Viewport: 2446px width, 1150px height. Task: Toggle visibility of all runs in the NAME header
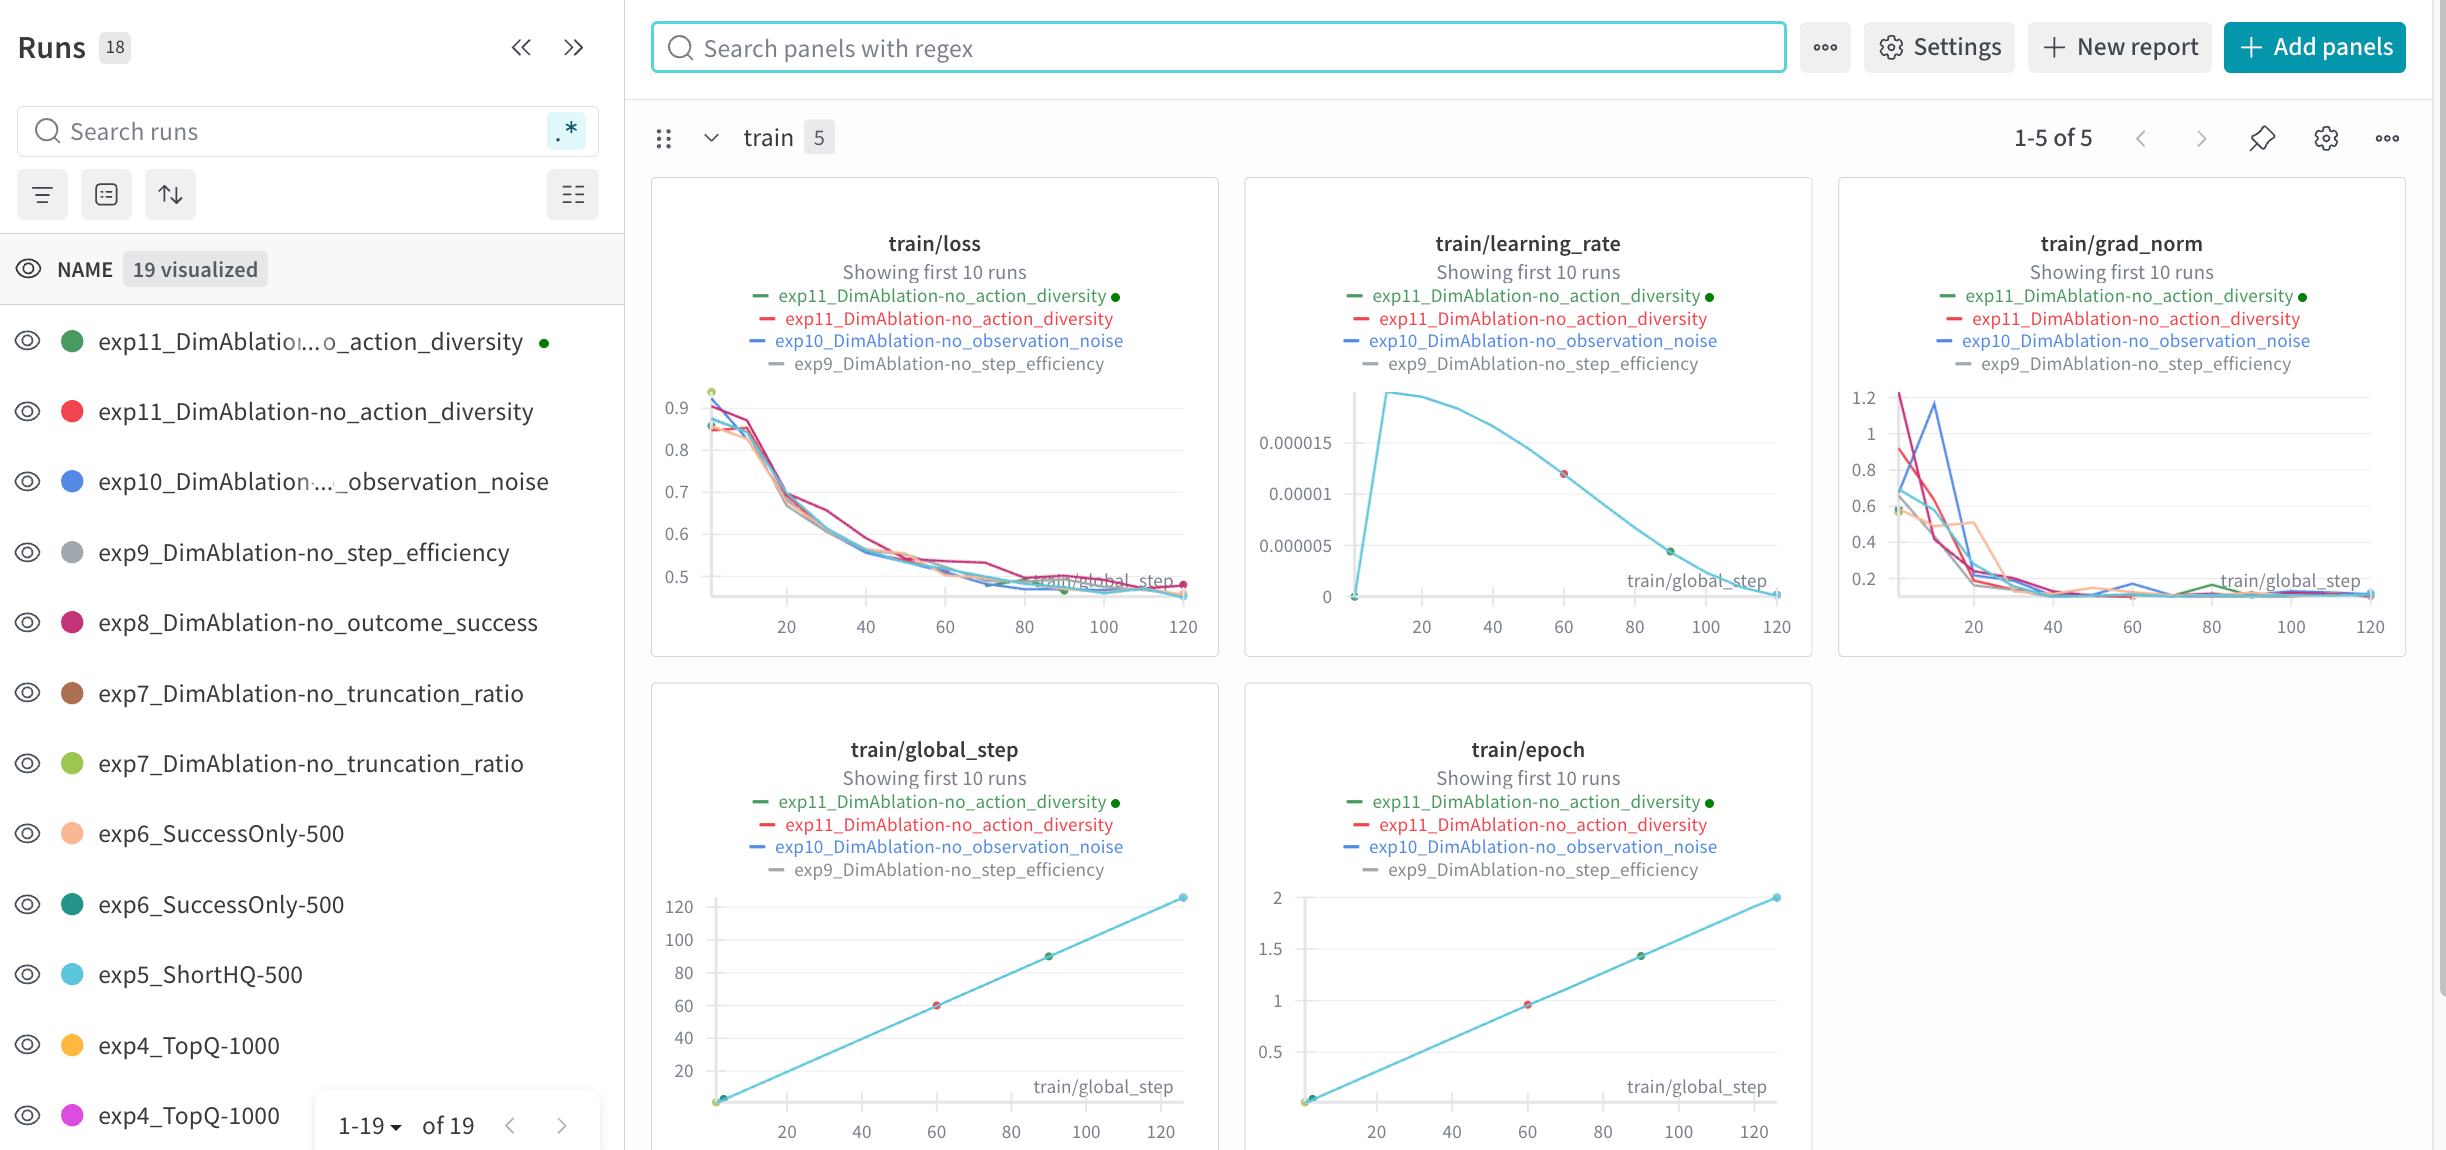tap(28, 269)
